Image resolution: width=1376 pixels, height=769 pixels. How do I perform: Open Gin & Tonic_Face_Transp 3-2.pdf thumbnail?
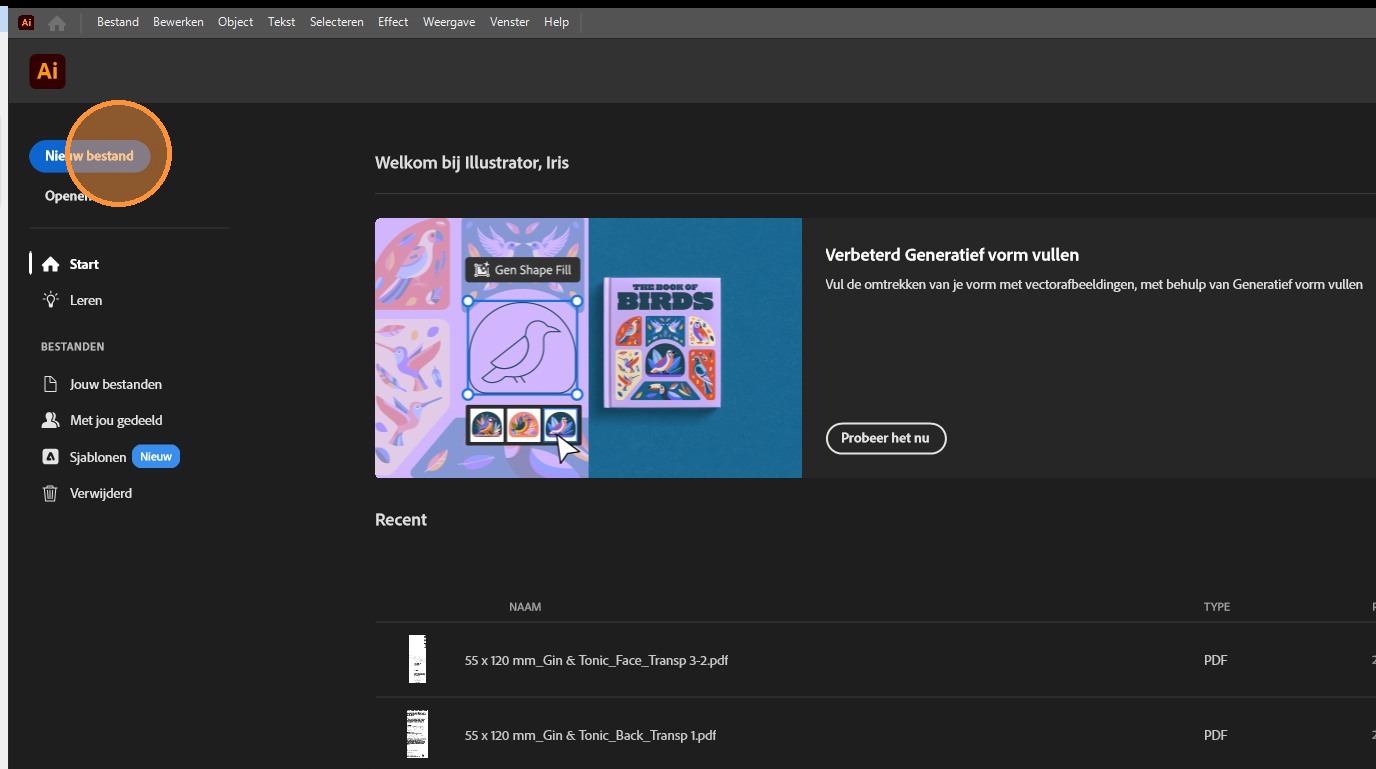[417, 659]
